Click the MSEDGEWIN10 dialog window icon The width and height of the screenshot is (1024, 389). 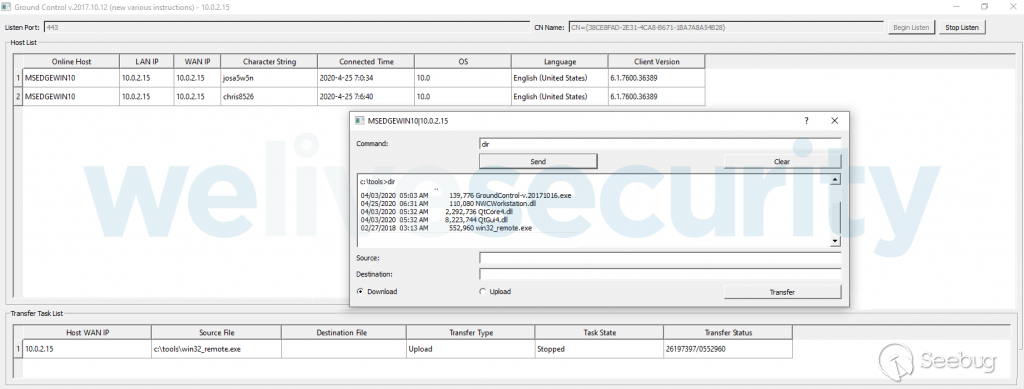point(359,121)
